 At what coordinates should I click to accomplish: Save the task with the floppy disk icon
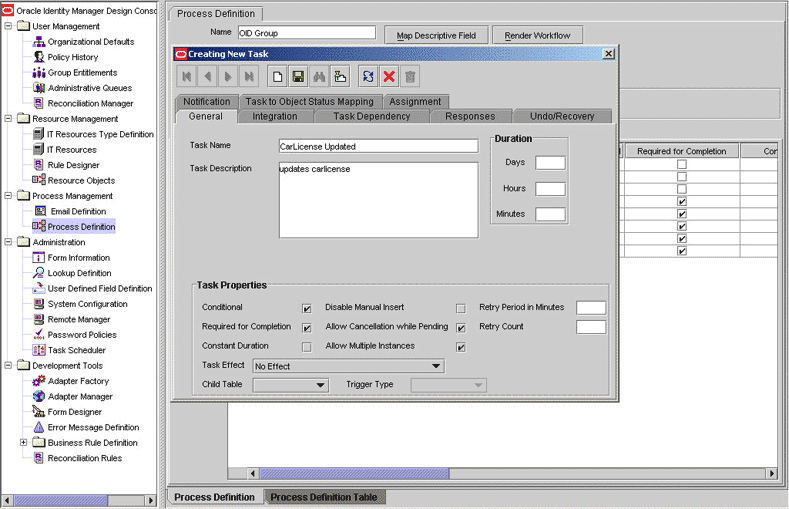pyautogui.click(x=298, y=77)
